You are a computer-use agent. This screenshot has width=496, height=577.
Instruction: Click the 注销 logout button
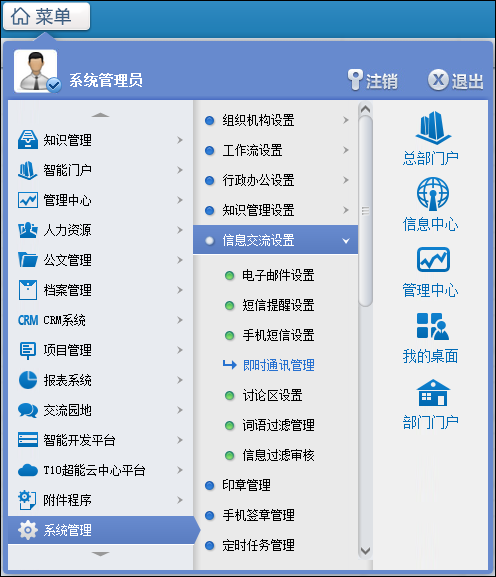click(x=372, y=80)
